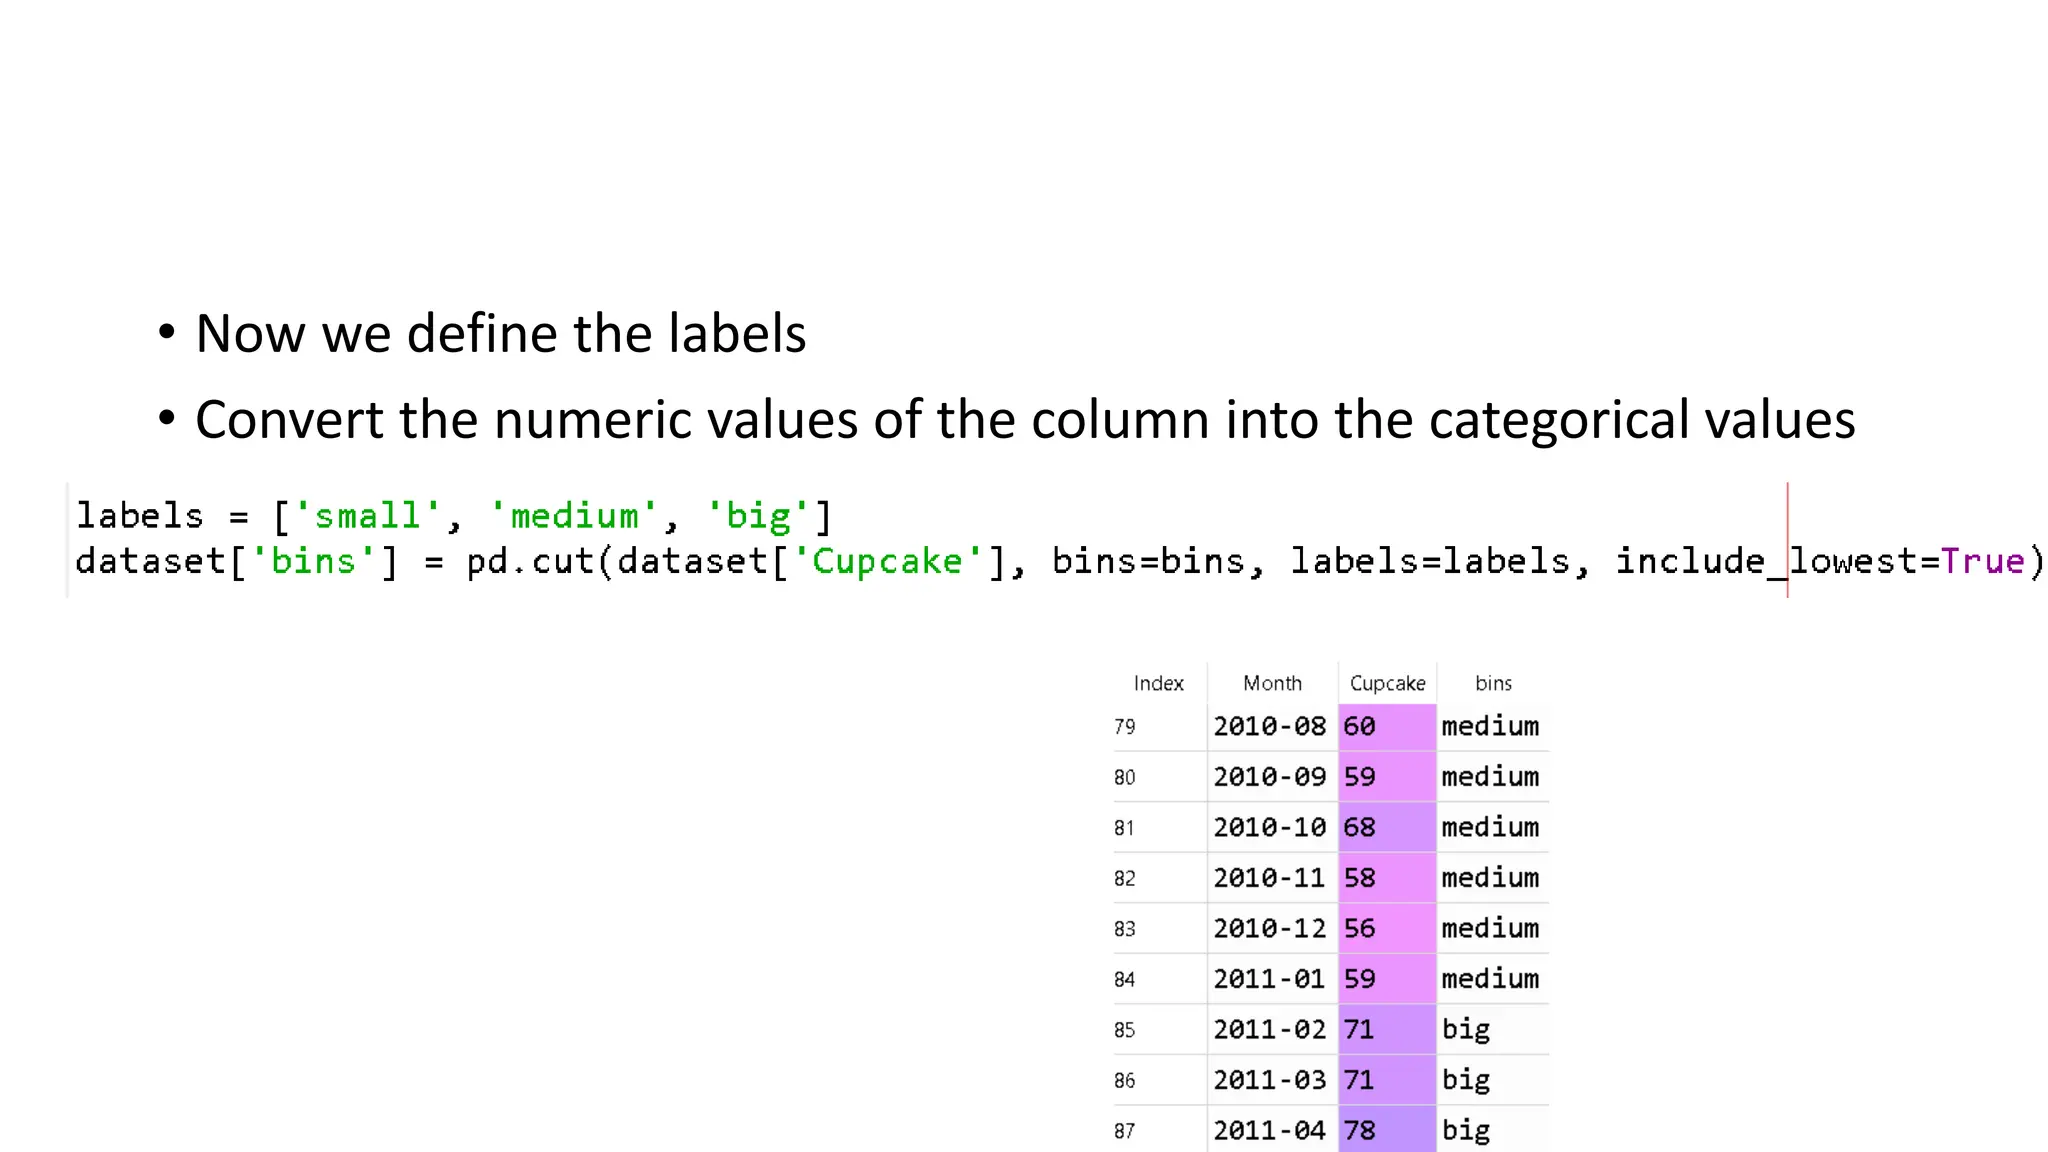Click the month cell 2011-04

pyautogui.click(x=1270, y=1130)
